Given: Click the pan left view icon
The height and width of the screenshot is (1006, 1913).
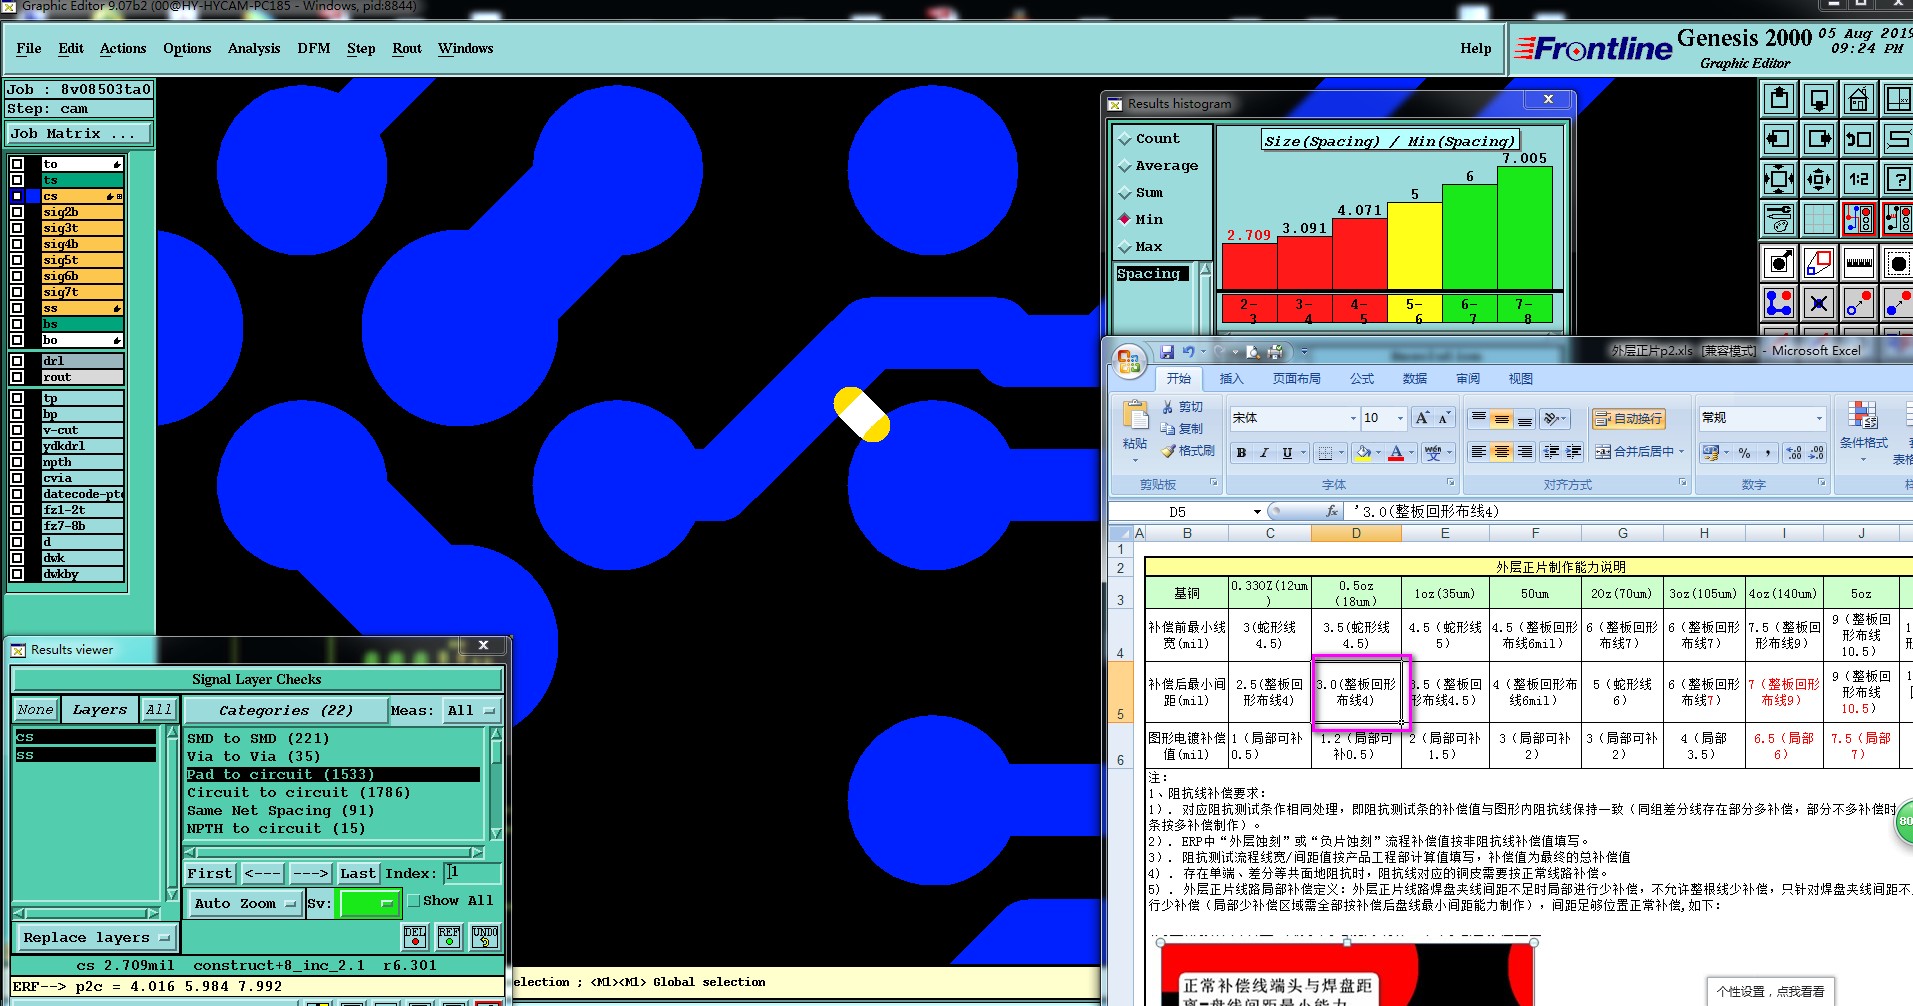Looking at the screenshot, I should [x=1779, y=139].
